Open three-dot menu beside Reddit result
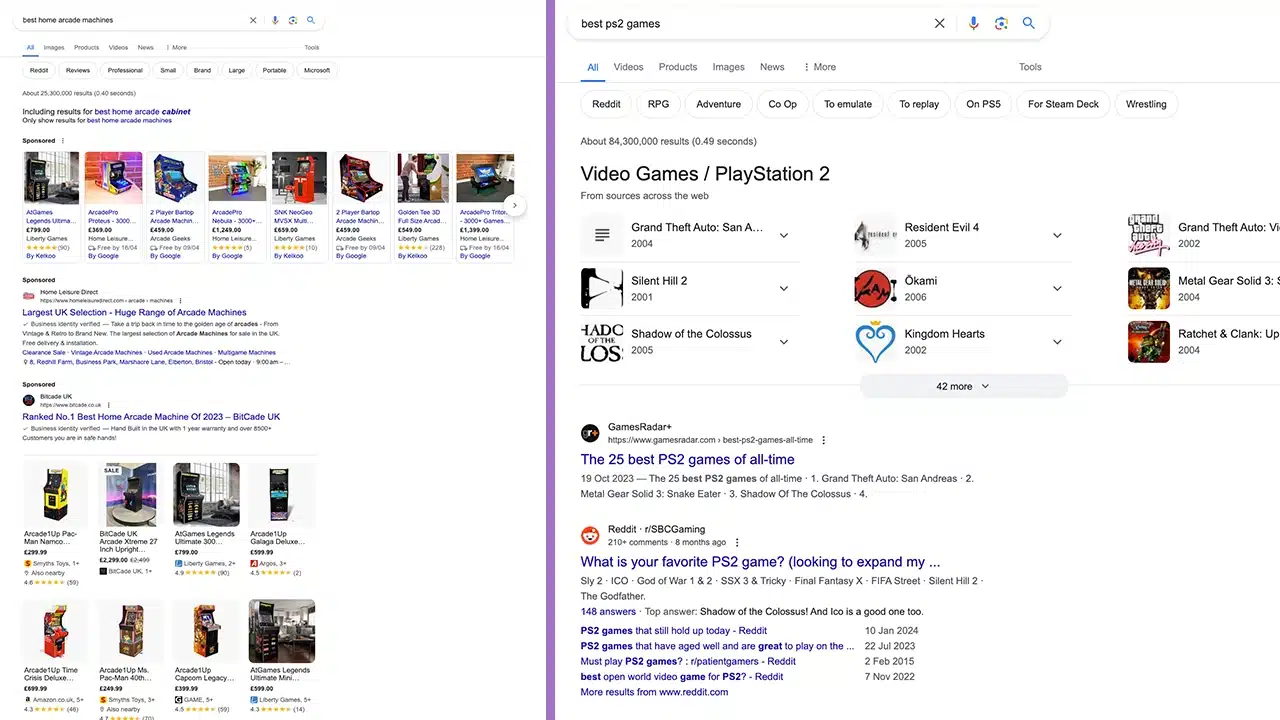 (x=737, y=542)
